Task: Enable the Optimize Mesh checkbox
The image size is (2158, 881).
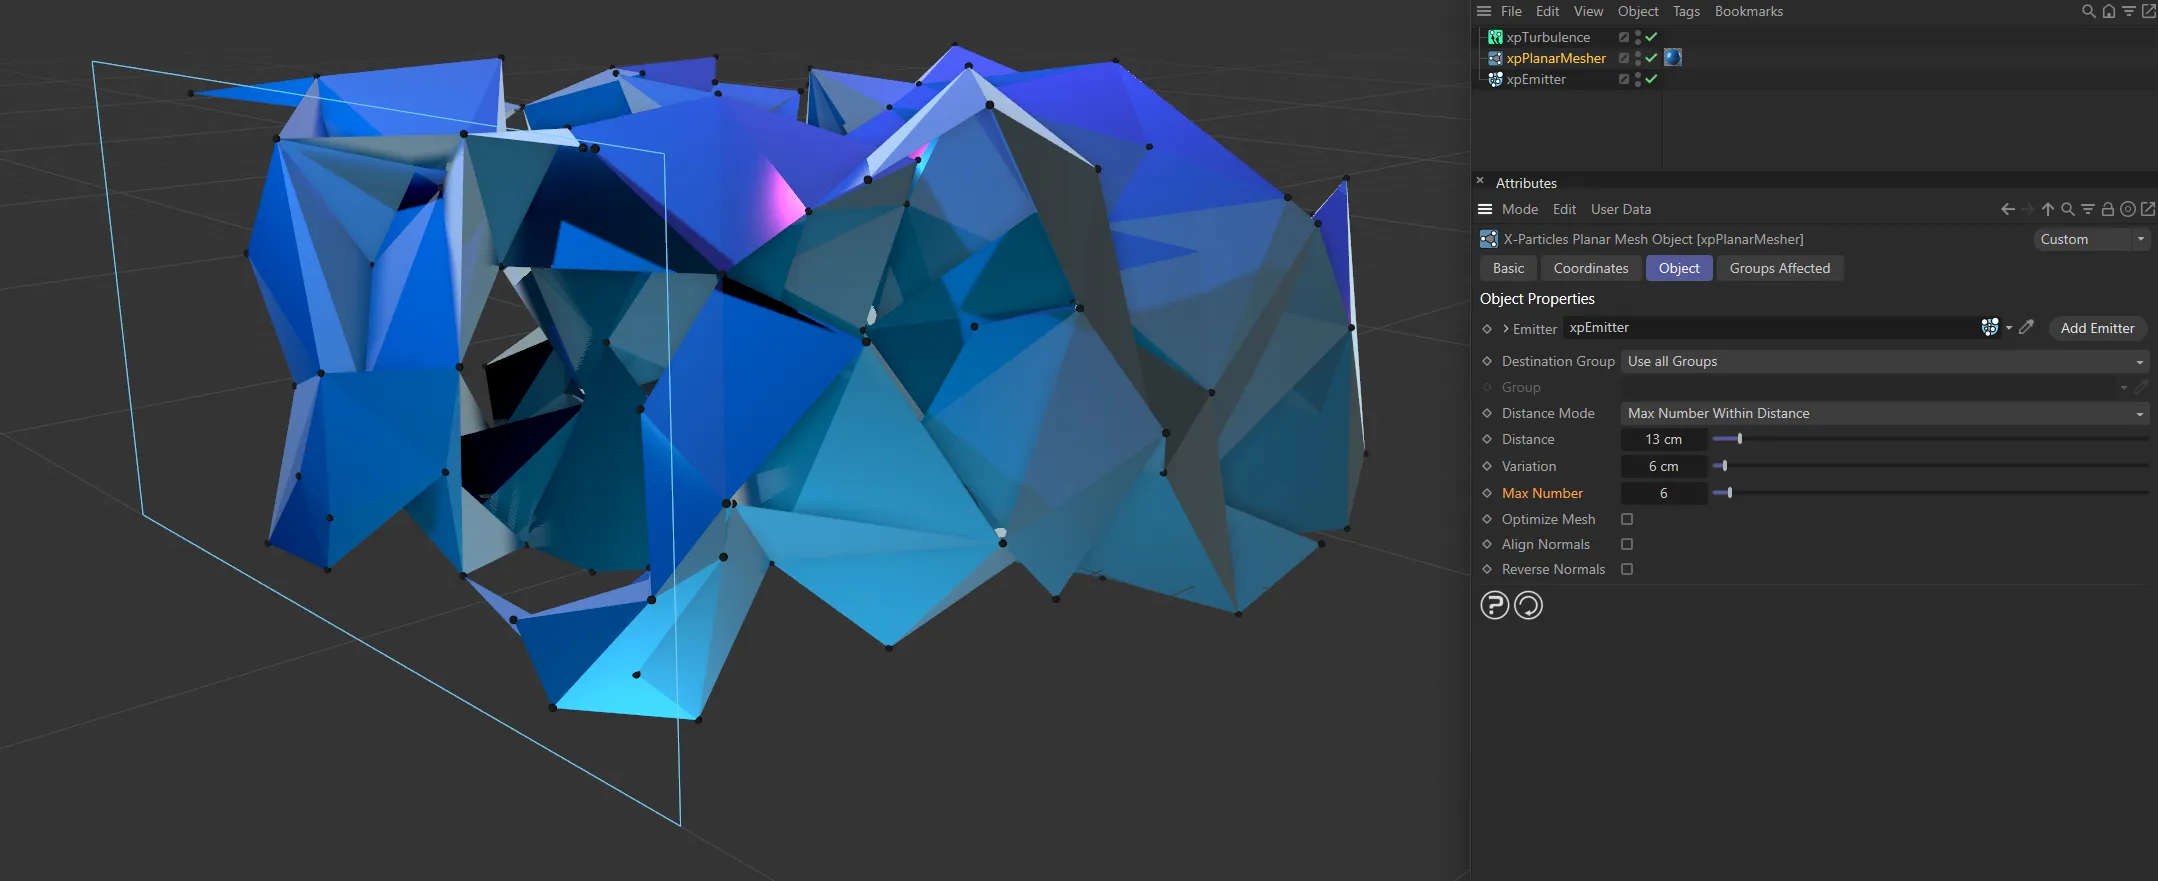Action: [1627, 519]
